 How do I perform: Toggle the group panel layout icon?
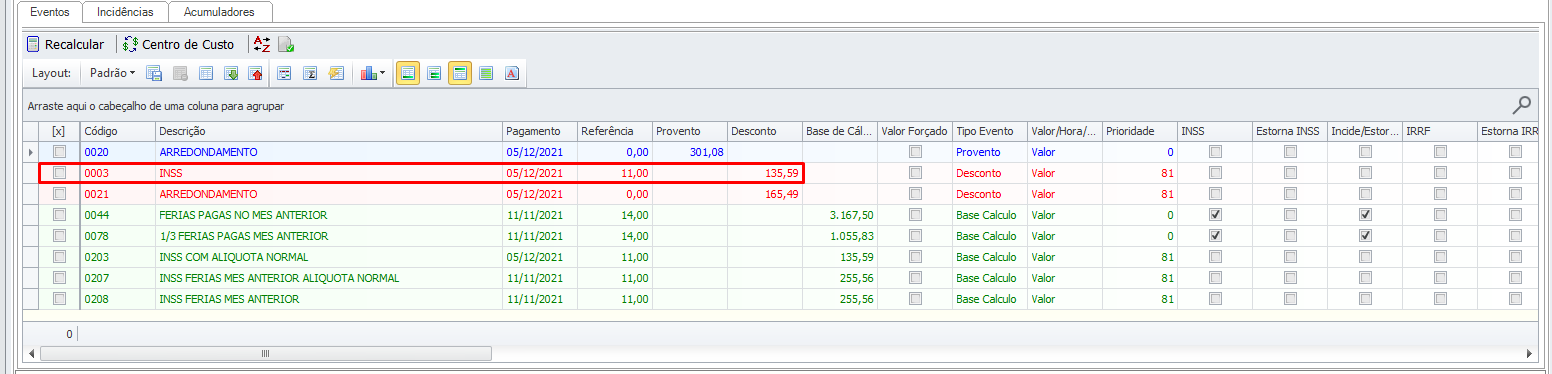click(434, 73)
